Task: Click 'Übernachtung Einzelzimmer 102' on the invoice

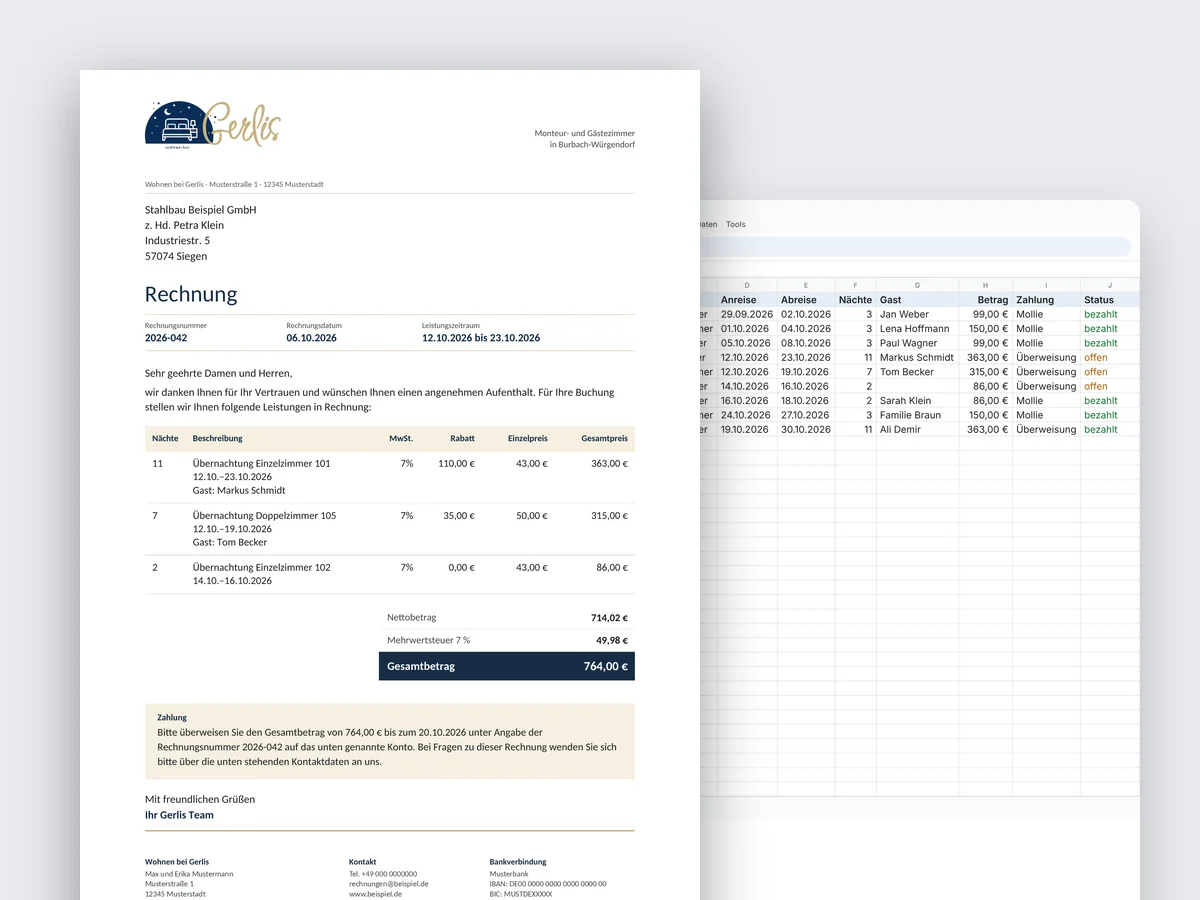Action: coord(262,567)
